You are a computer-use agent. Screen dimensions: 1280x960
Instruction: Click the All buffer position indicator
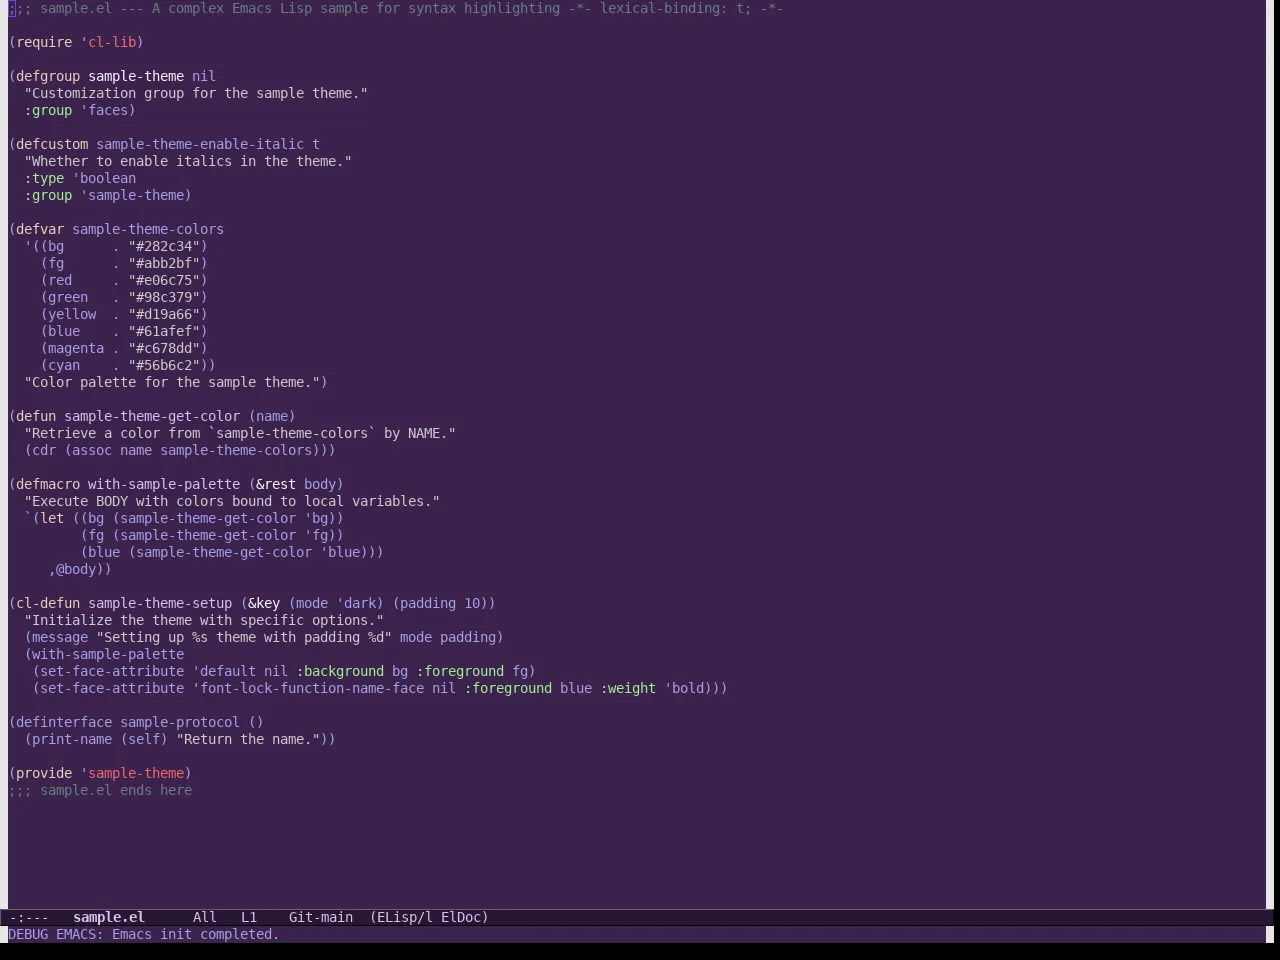click(x=205, y=917)
